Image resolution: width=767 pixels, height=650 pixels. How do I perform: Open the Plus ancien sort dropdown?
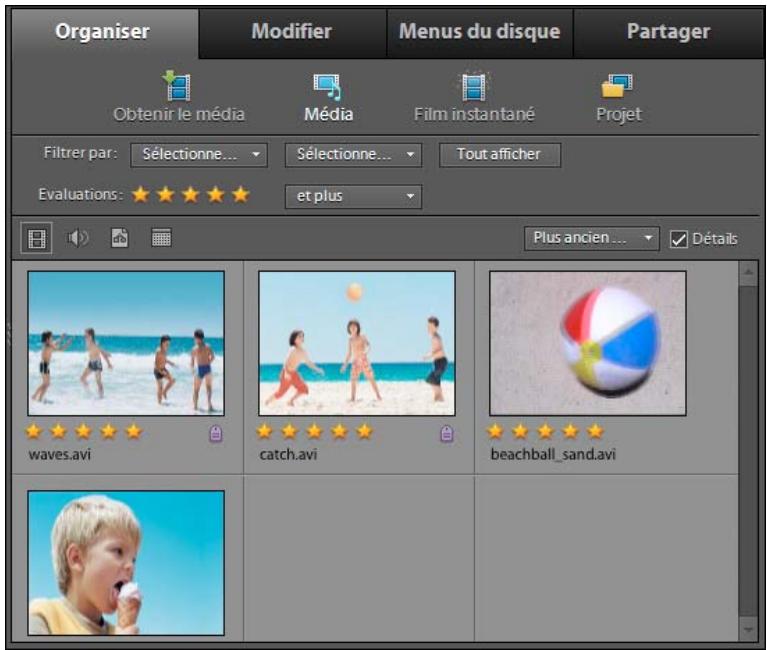[591, 239]
